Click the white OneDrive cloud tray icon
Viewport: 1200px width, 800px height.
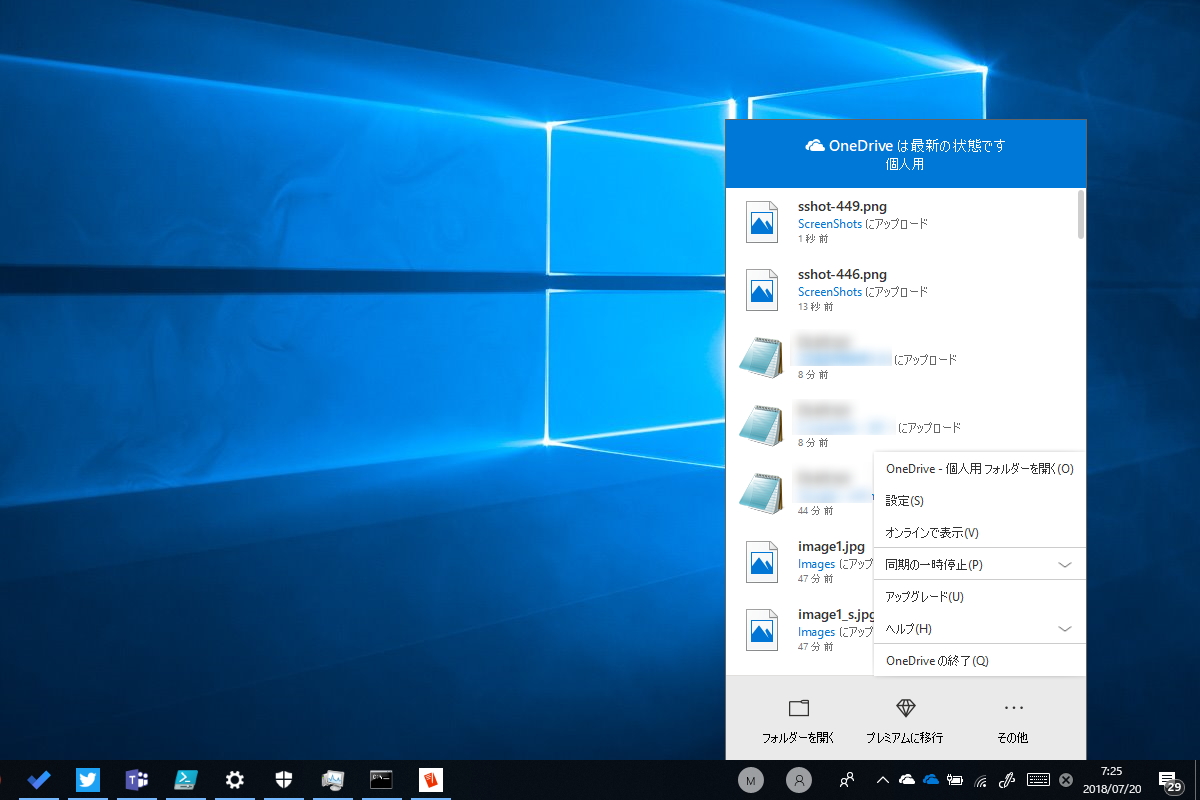[907, 780]
